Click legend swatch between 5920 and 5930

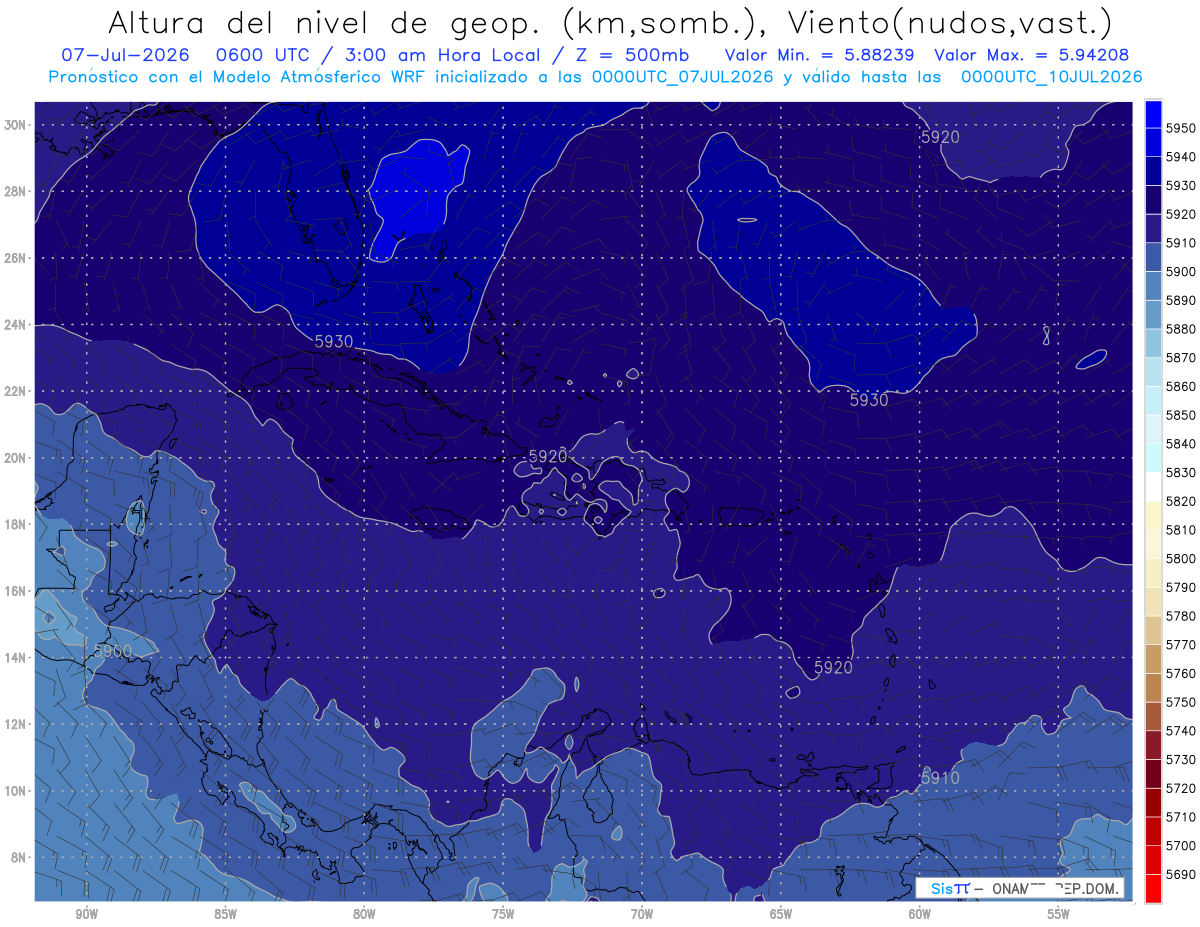(1153, 200)
